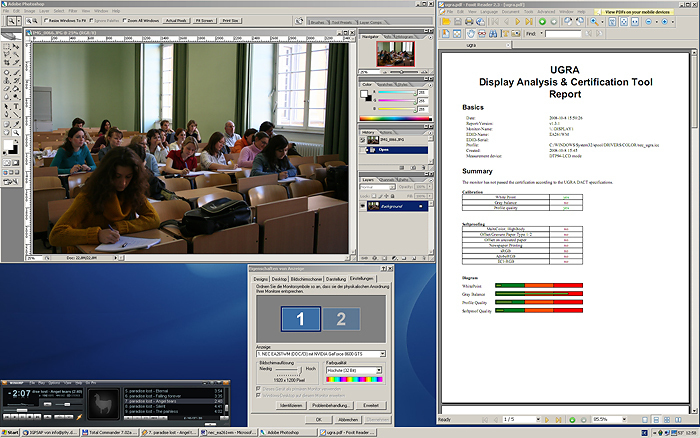
Task: Switch to the Desktop tab in display properties
Action: click(279, 279)
